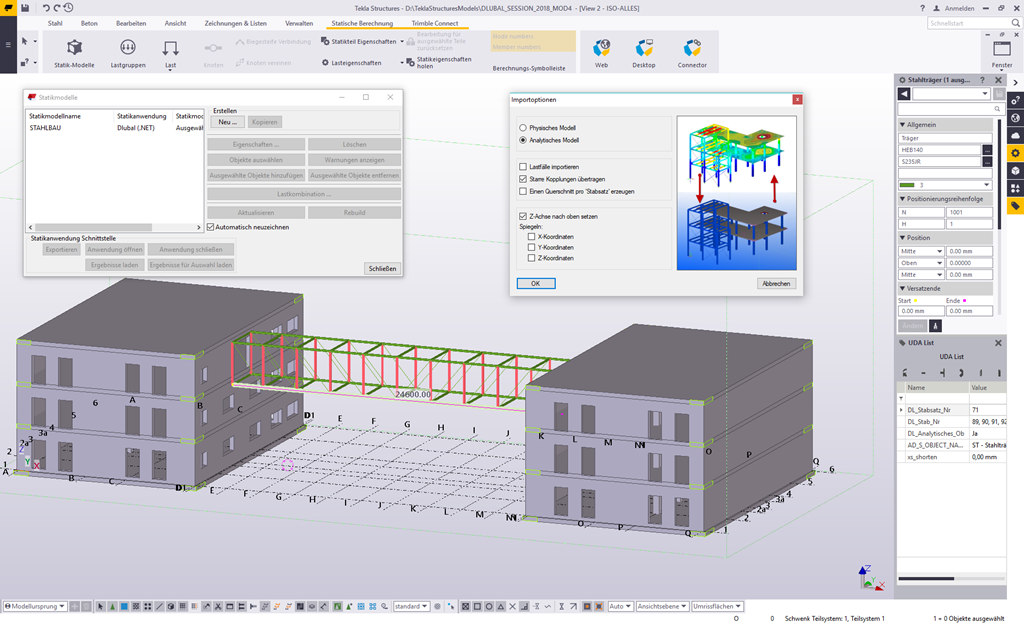Open the Modellursprung dropdown in the status bar
The image size is (1024, 624).
pyautogui.click(x=35, y=607)
